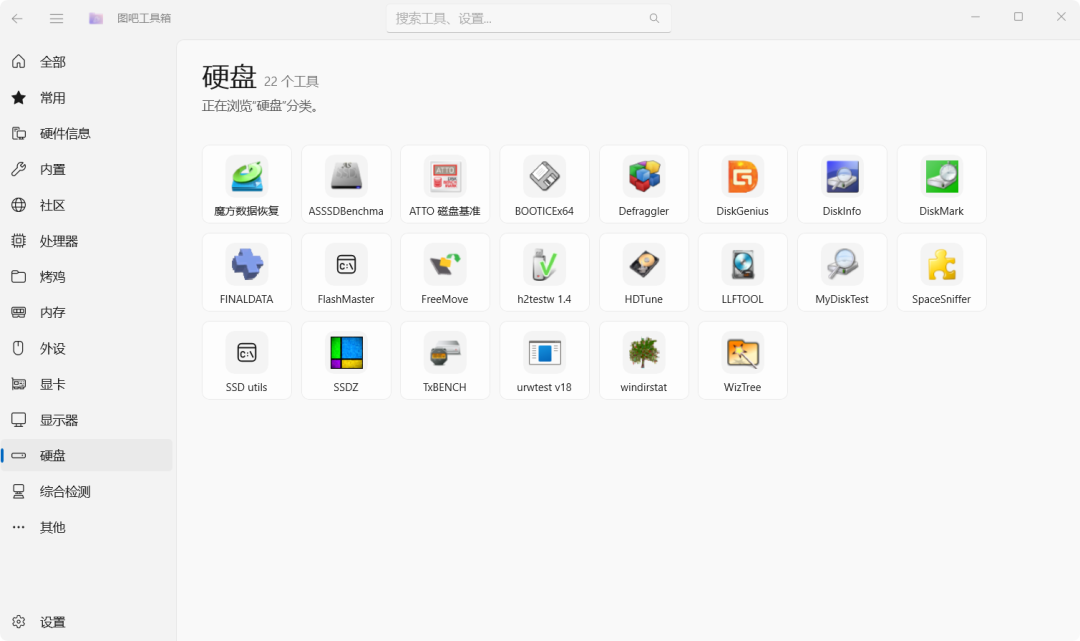Launch BOOTICEx64 tool
The width and height of the screenshot is (1080, 641).
(544, 184)
